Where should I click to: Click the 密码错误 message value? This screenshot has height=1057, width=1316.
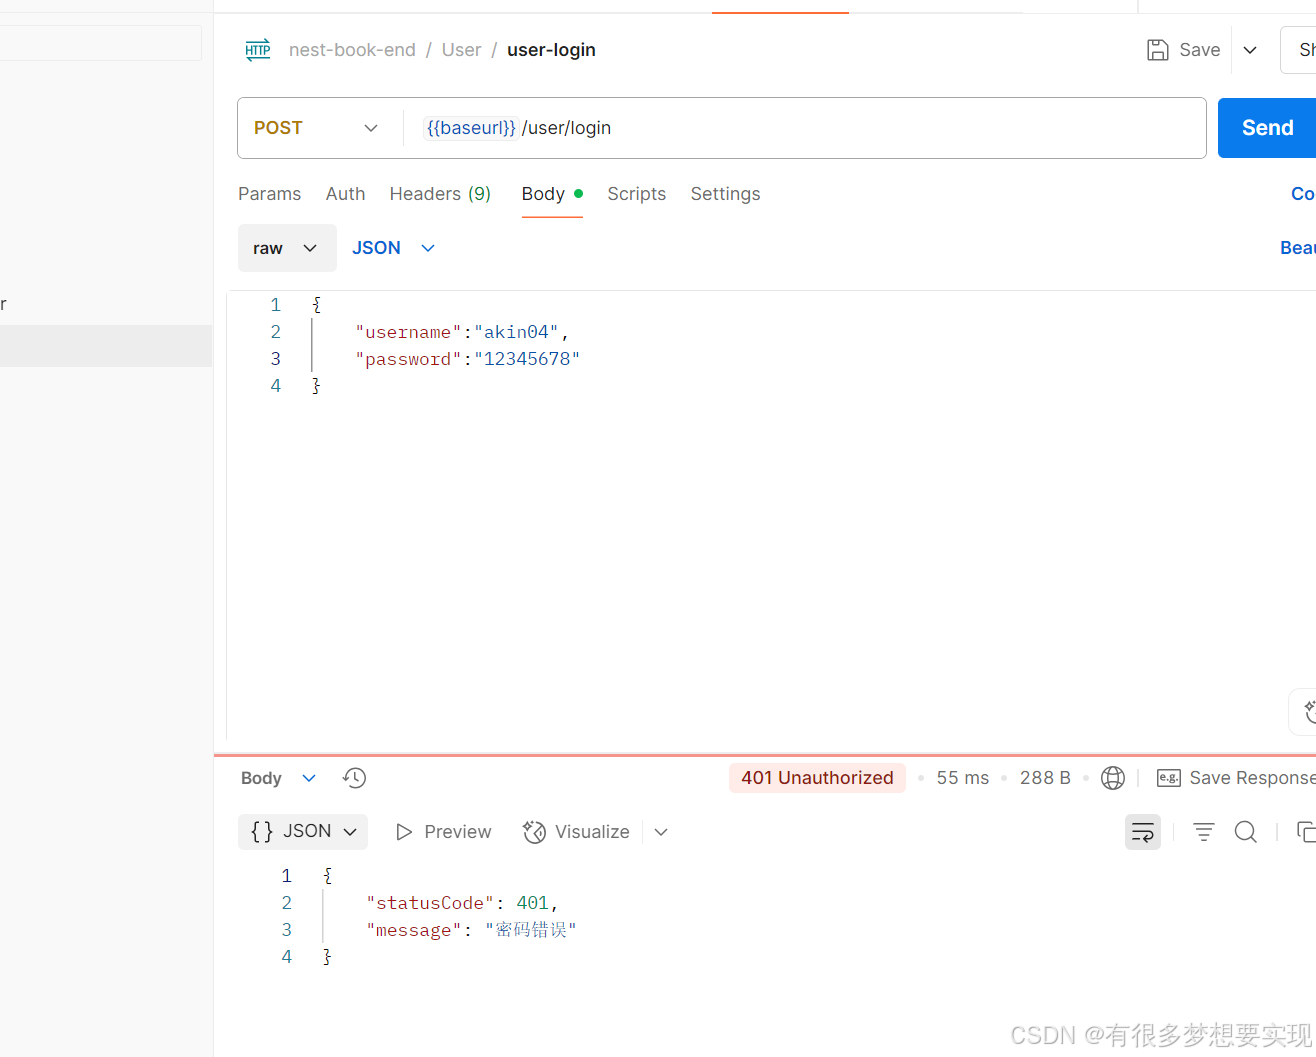[531, 930]
